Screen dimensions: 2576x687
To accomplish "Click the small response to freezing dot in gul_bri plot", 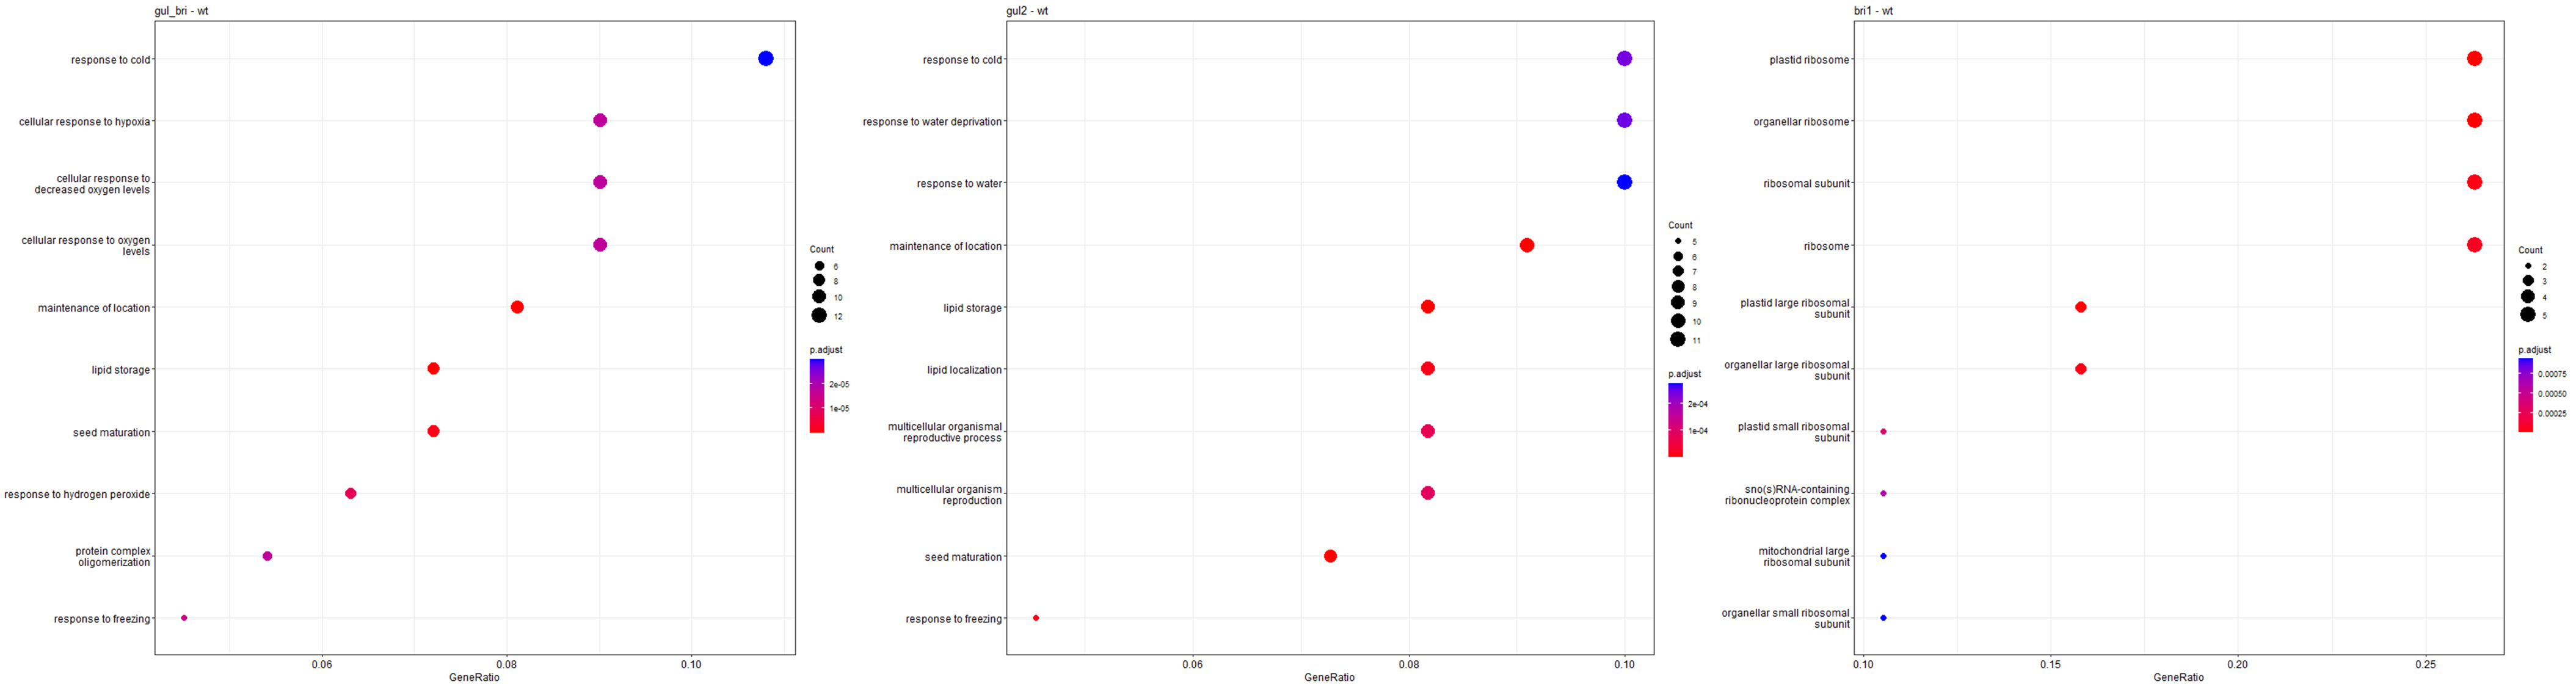I will click(x=184, y=618).
